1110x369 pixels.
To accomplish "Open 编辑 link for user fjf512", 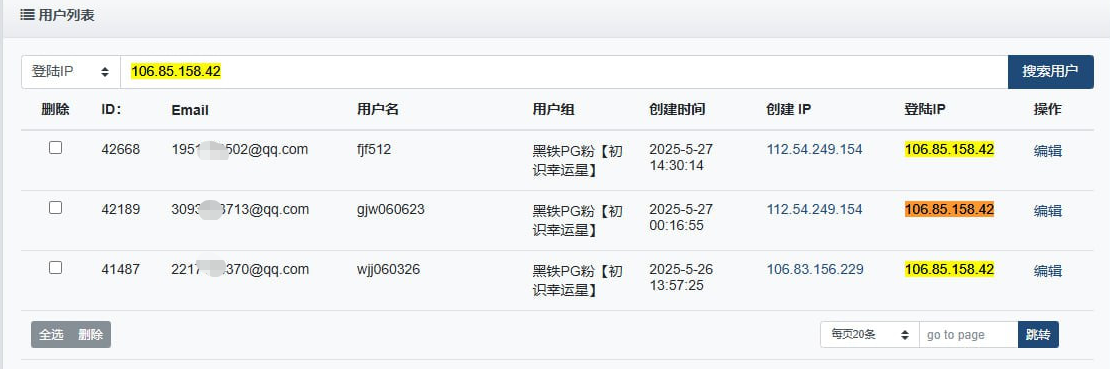I will [x=1048, y=151].
